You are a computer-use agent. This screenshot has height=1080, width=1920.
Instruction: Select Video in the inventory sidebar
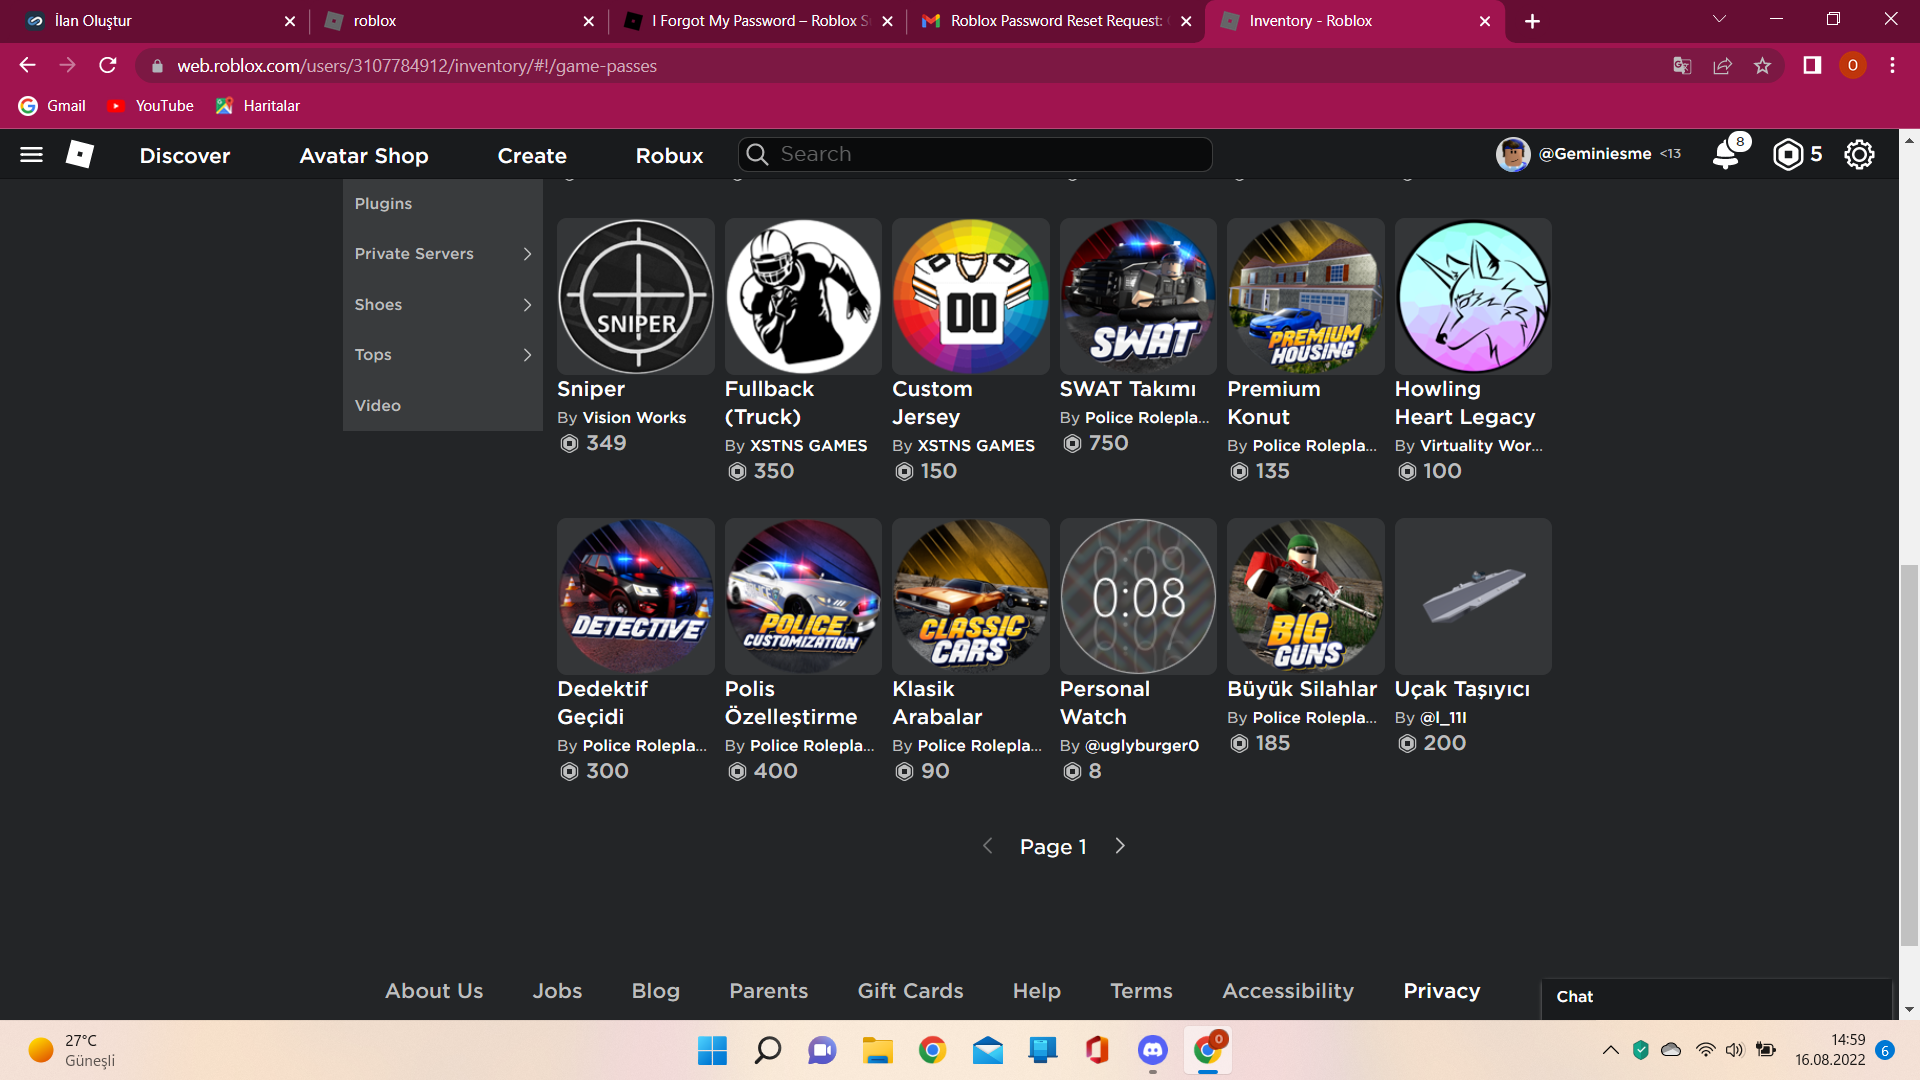[x=378, y=406]
